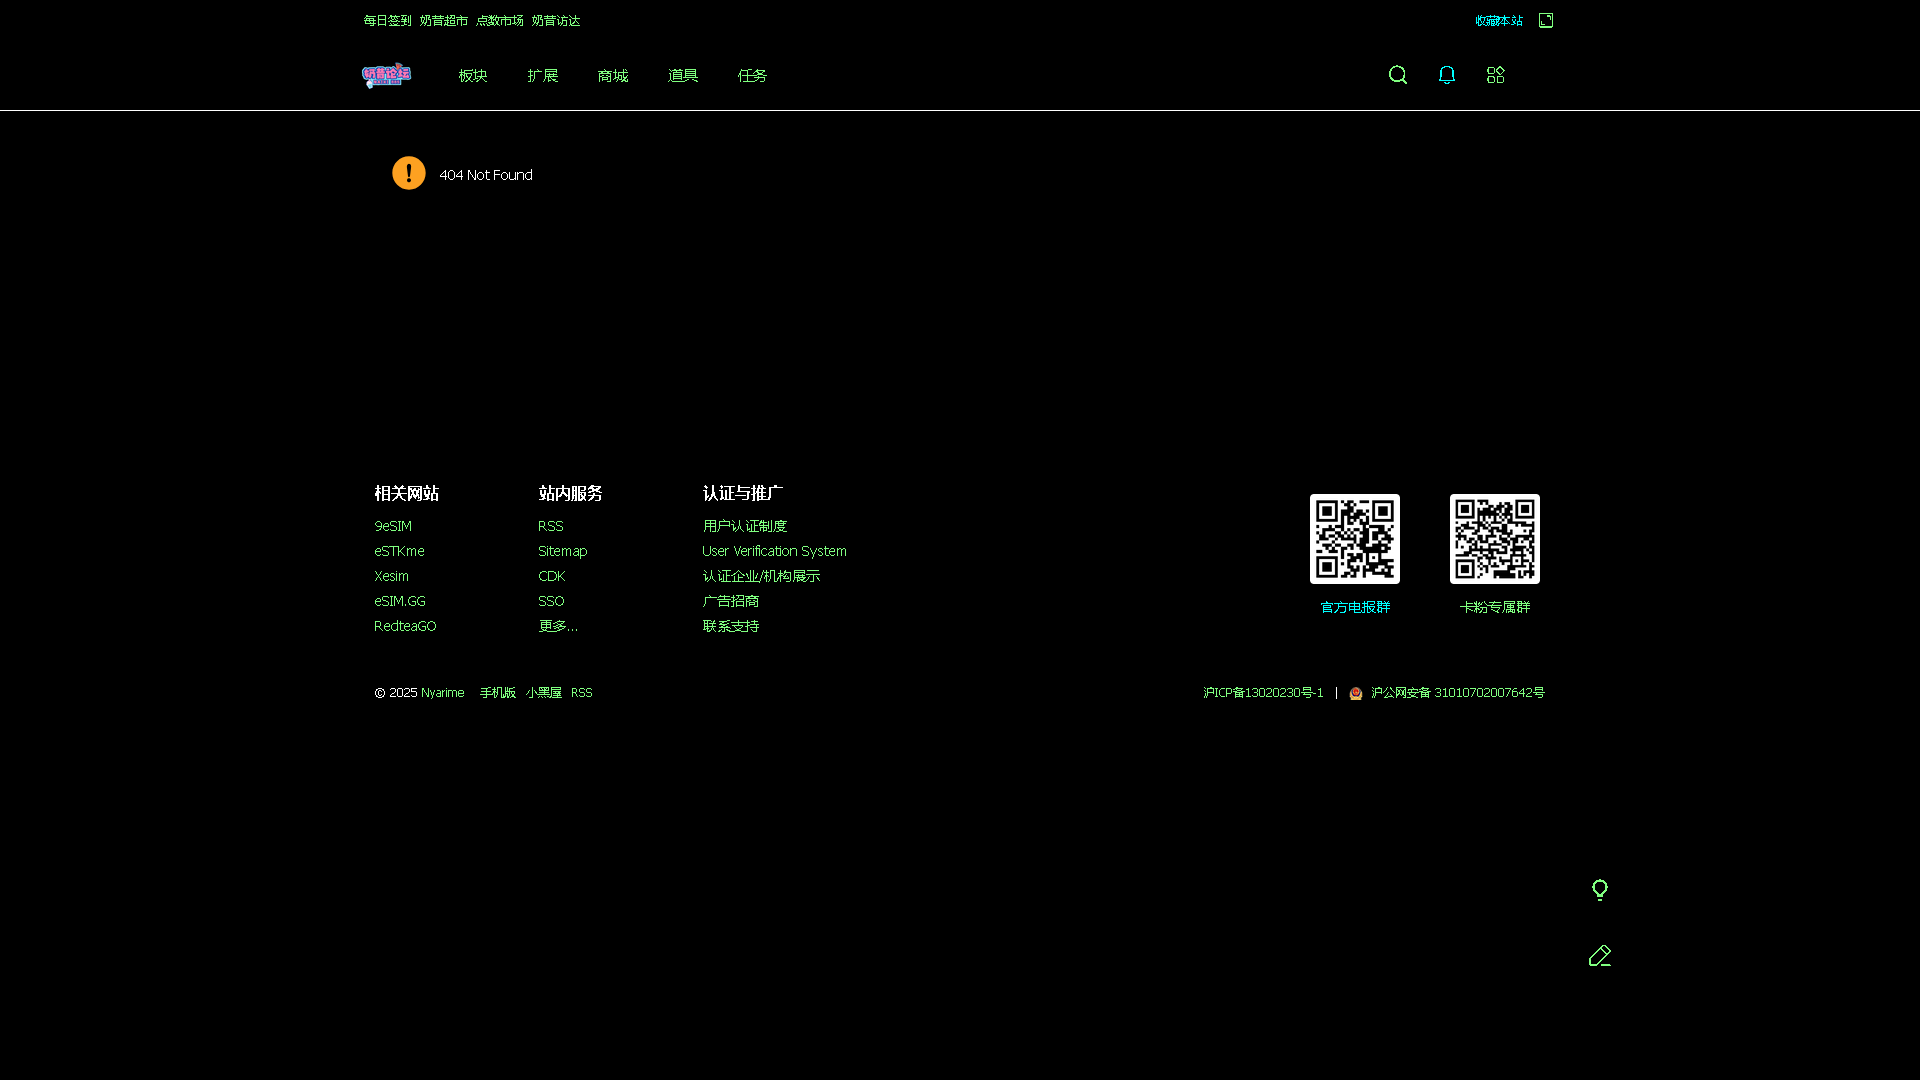Open the Sitemap link in footer
Viewport: 1920px width, 1080px height.
point(562,550)
